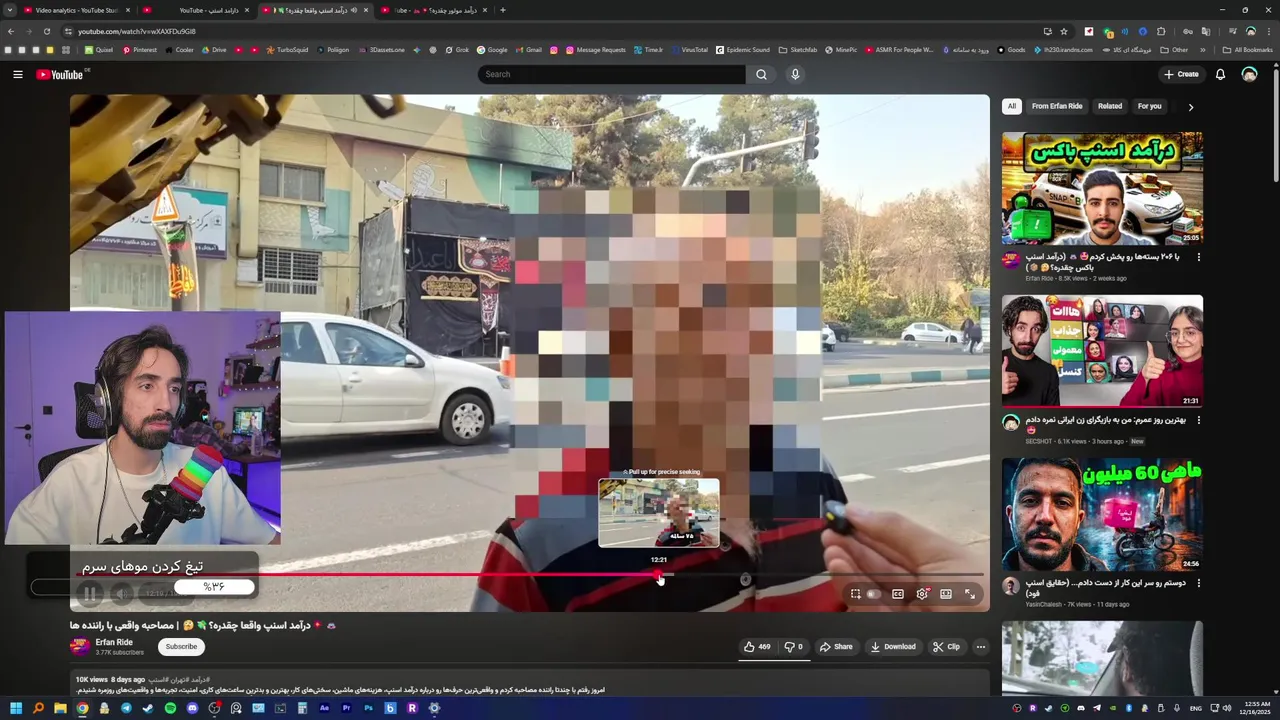Open Adobe After Effects from the taskbar
Viewport: 1280px width, 720px height.
point(324,708)
